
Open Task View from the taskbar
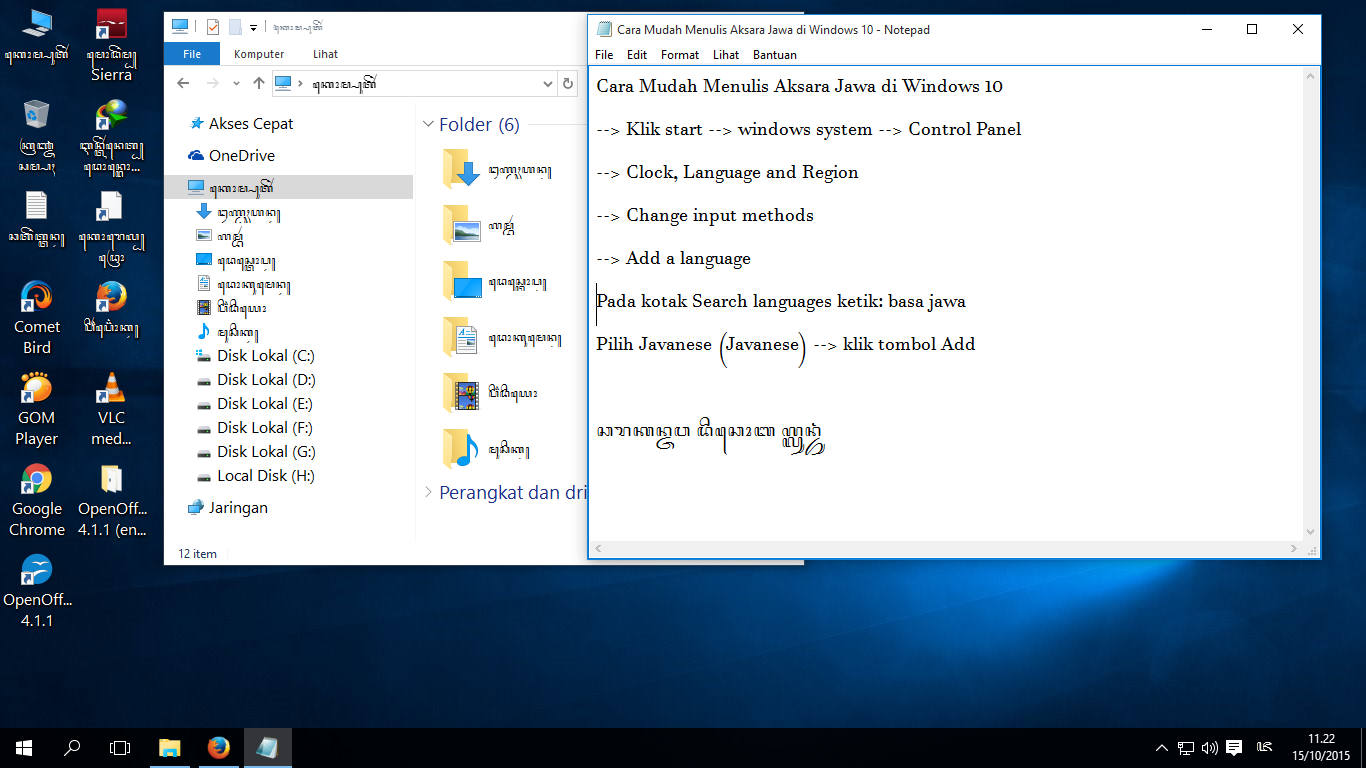[x=120, y=747]
